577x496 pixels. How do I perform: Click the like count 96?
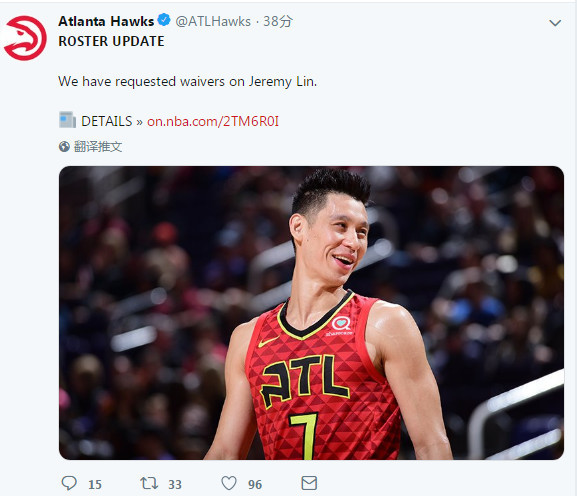coord(255,485)
